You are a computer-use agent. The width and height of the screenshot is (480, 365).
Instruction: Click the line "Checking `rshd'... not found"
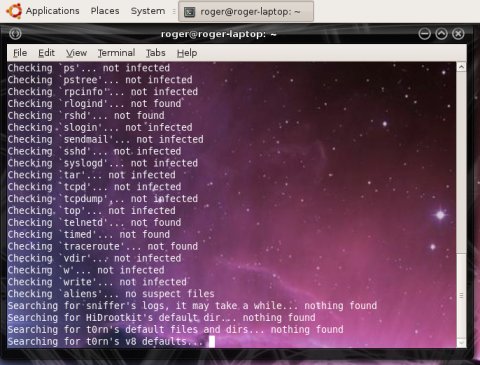click(x=86, y=116)
